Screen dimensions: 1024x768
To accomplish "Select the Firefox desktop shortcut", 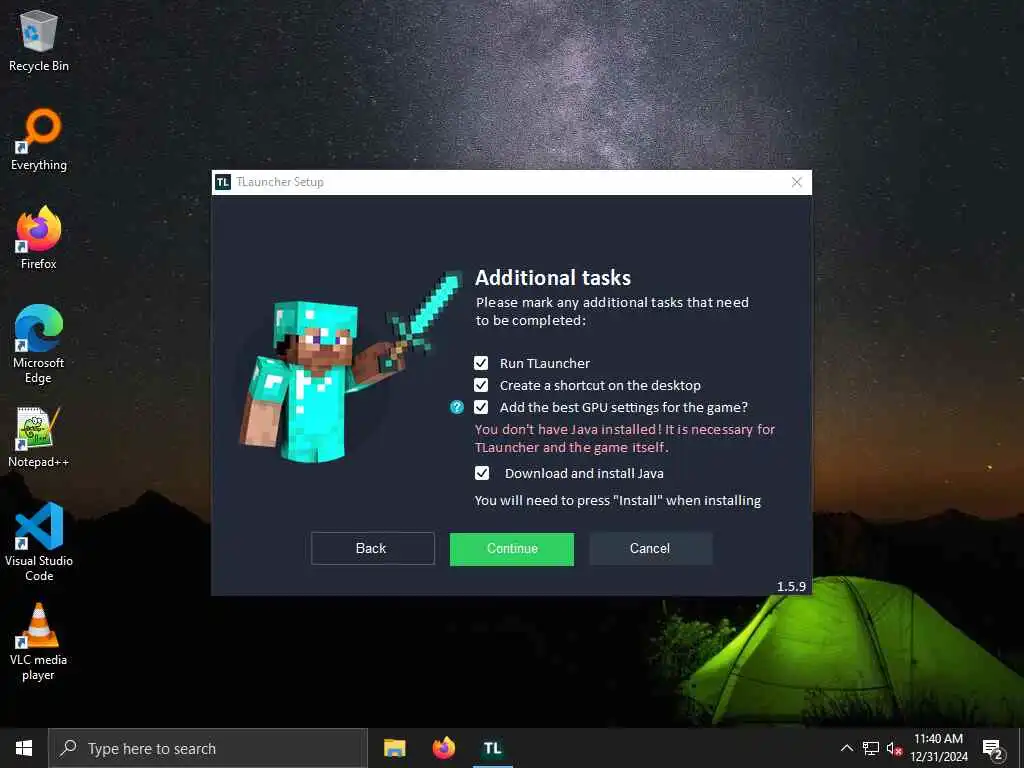I will pyautogui.click(x=39, y=238).
